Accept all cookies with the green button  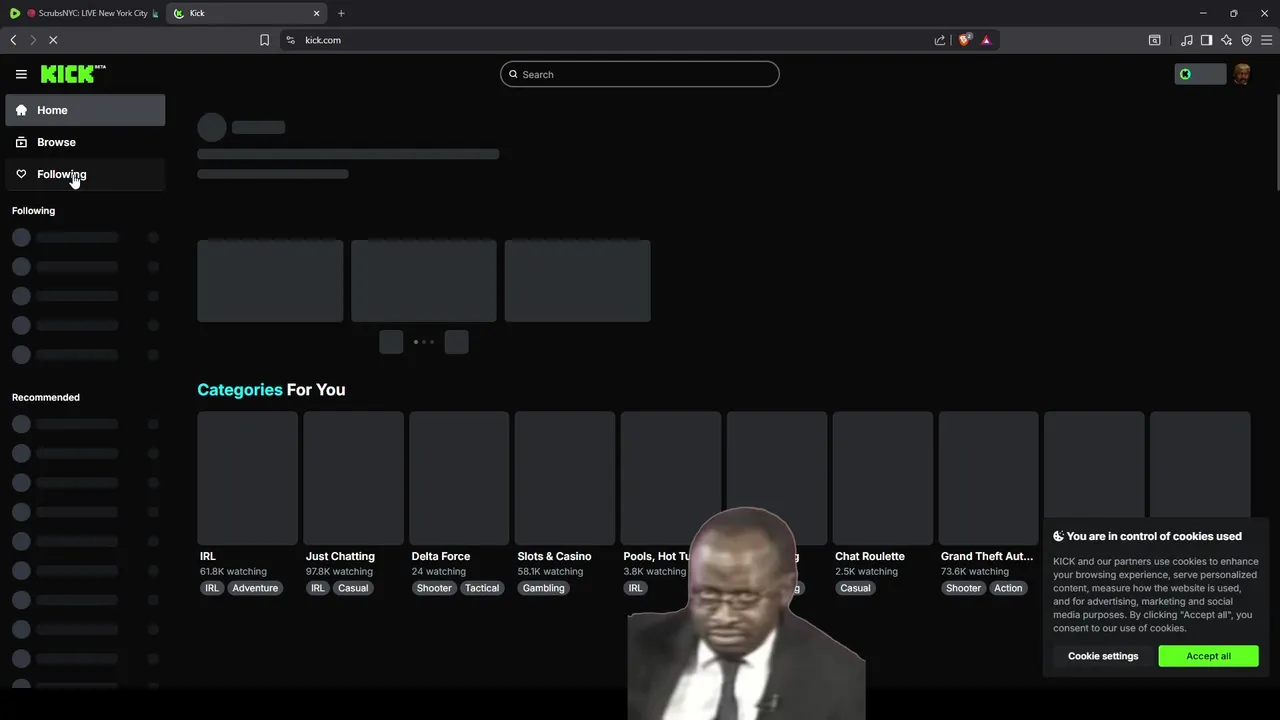[1208, 656]
